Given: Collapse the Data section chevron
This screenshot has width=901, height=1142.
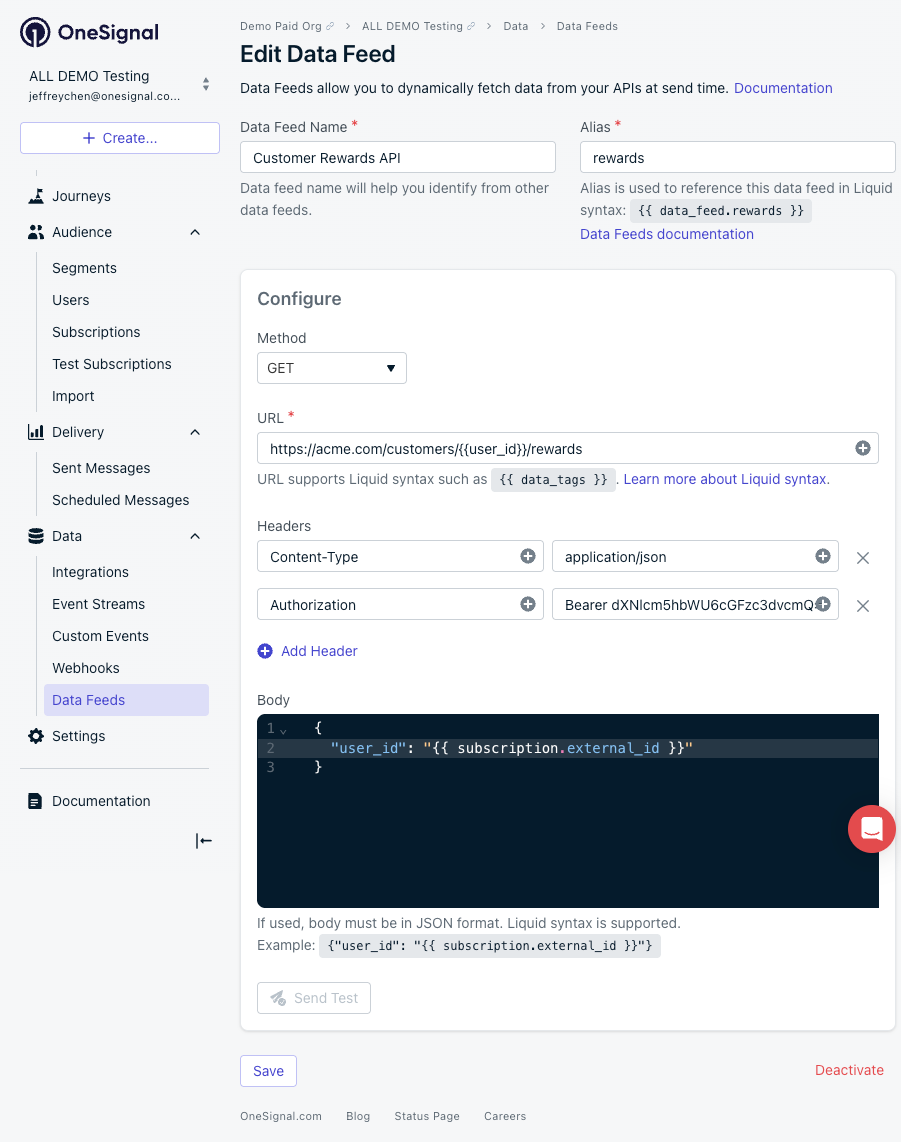Looking at the screenshot, I should 194,536.
